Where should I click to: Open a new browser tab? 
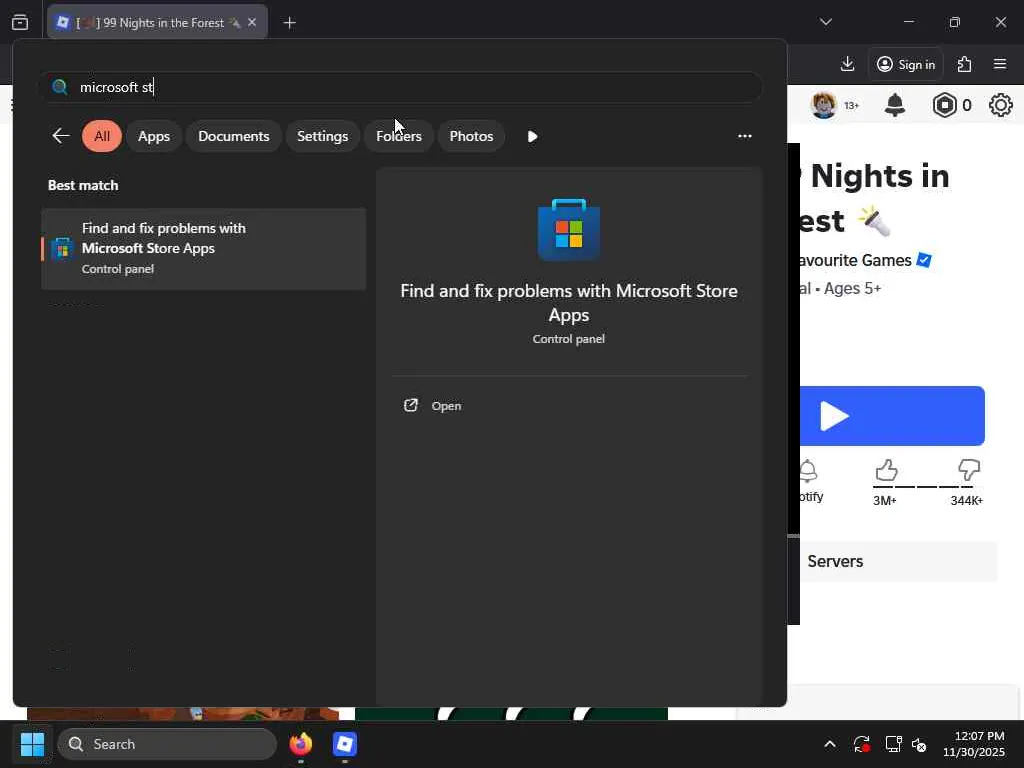click(289, 23)
